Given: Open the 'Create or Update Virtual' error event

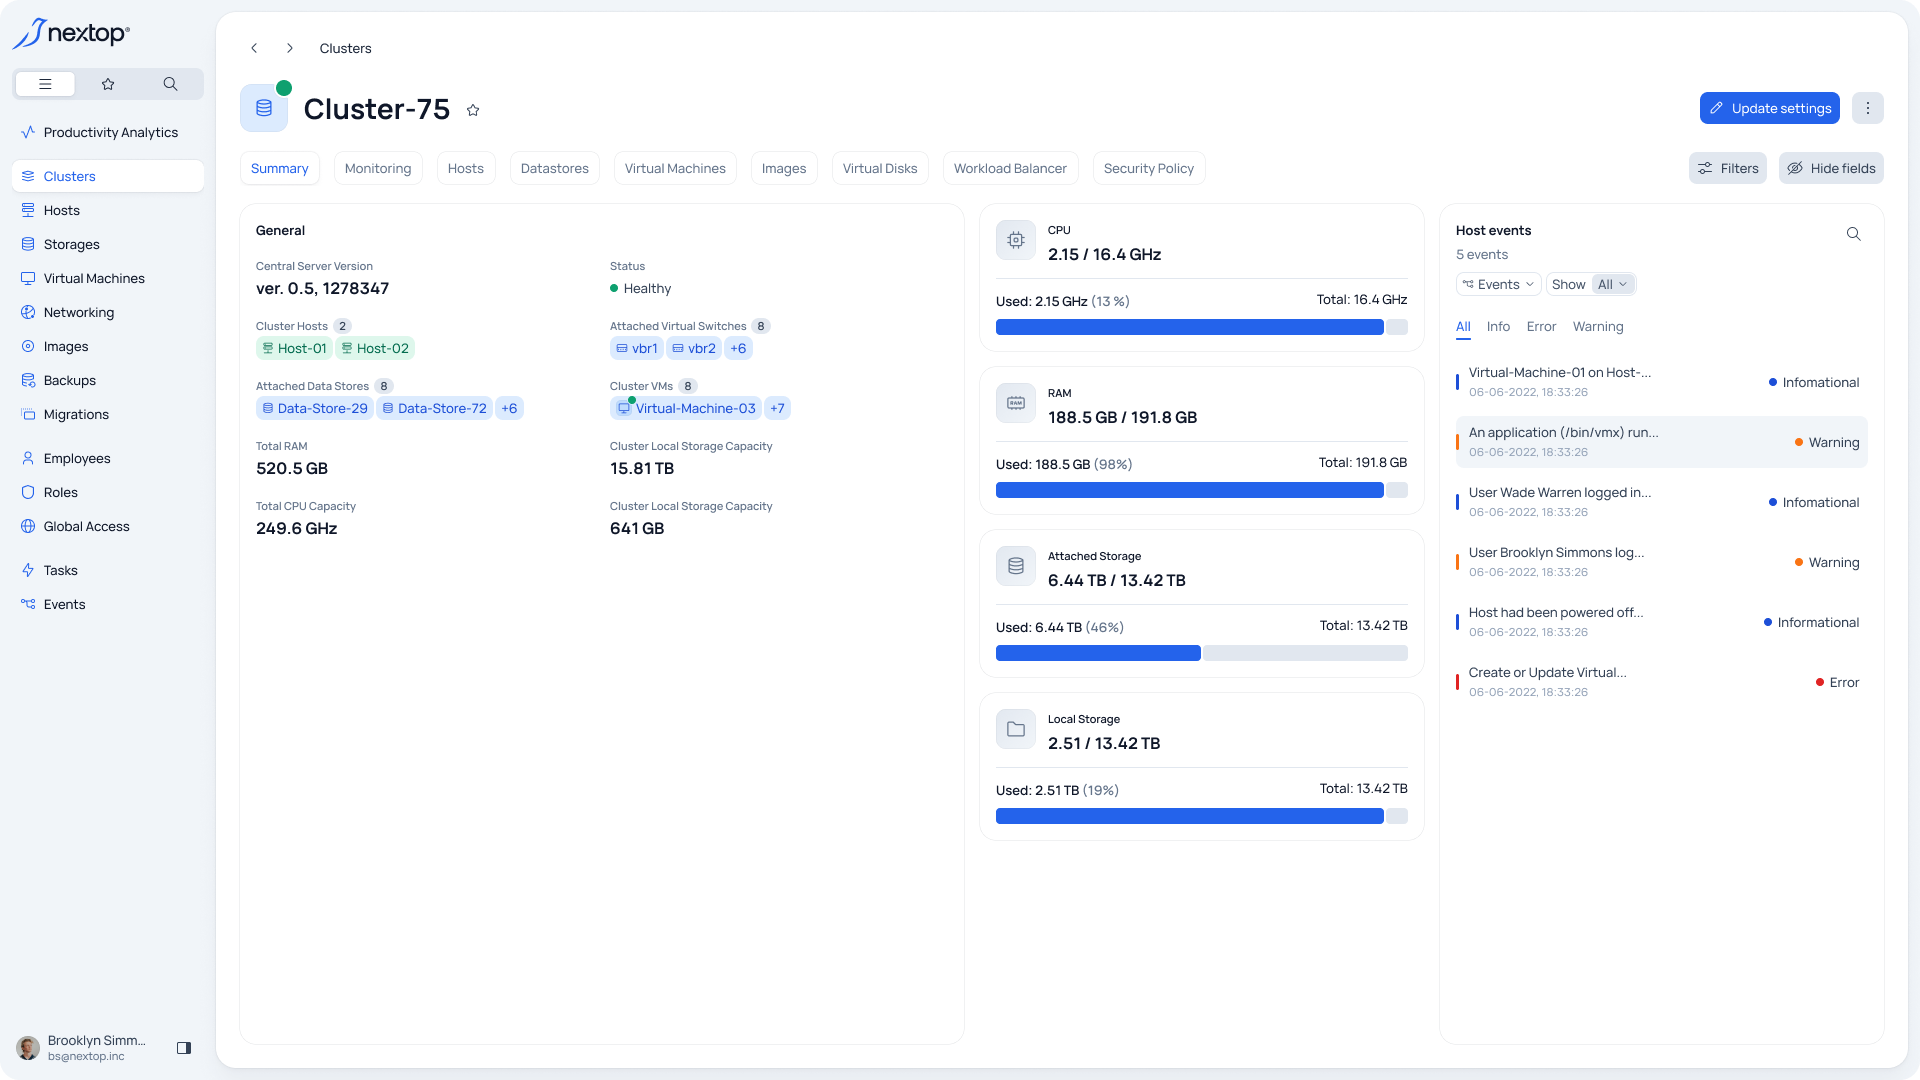Looking at the screenshot, I should click(x=1661, y=682).
